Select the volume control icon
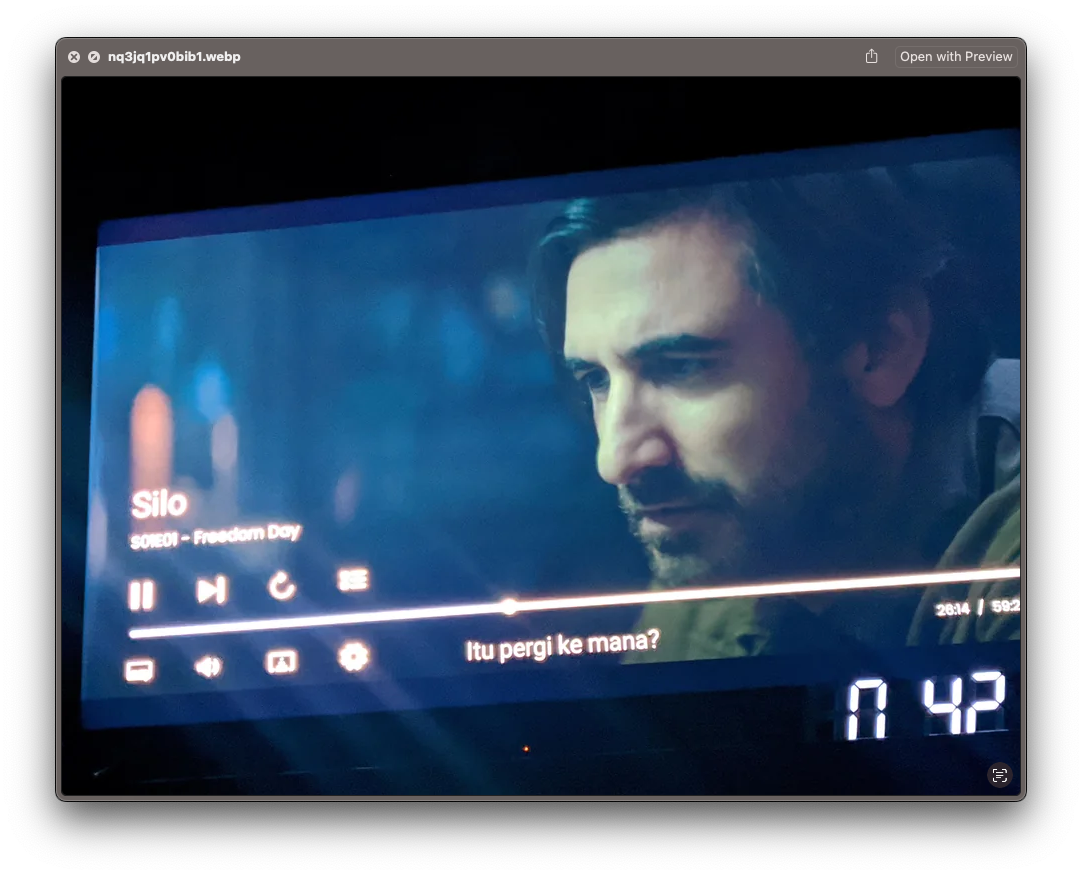The image size is (1082, 875). coord(209,665)
